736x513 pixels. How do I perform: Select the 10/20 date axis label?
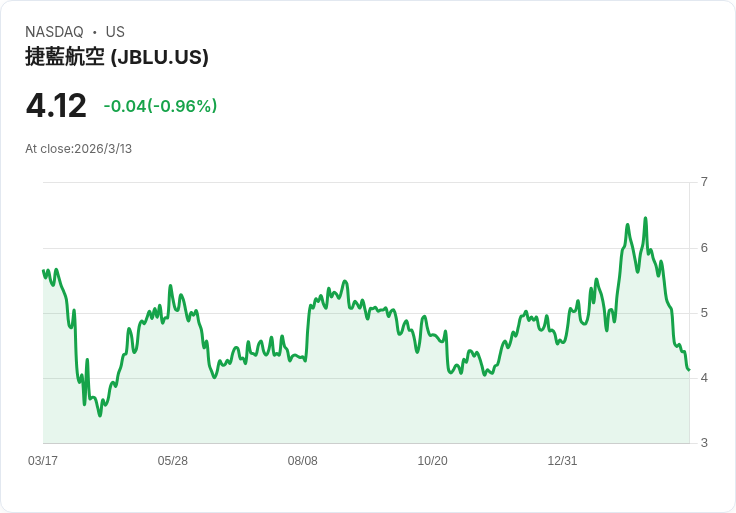[432, 461]
